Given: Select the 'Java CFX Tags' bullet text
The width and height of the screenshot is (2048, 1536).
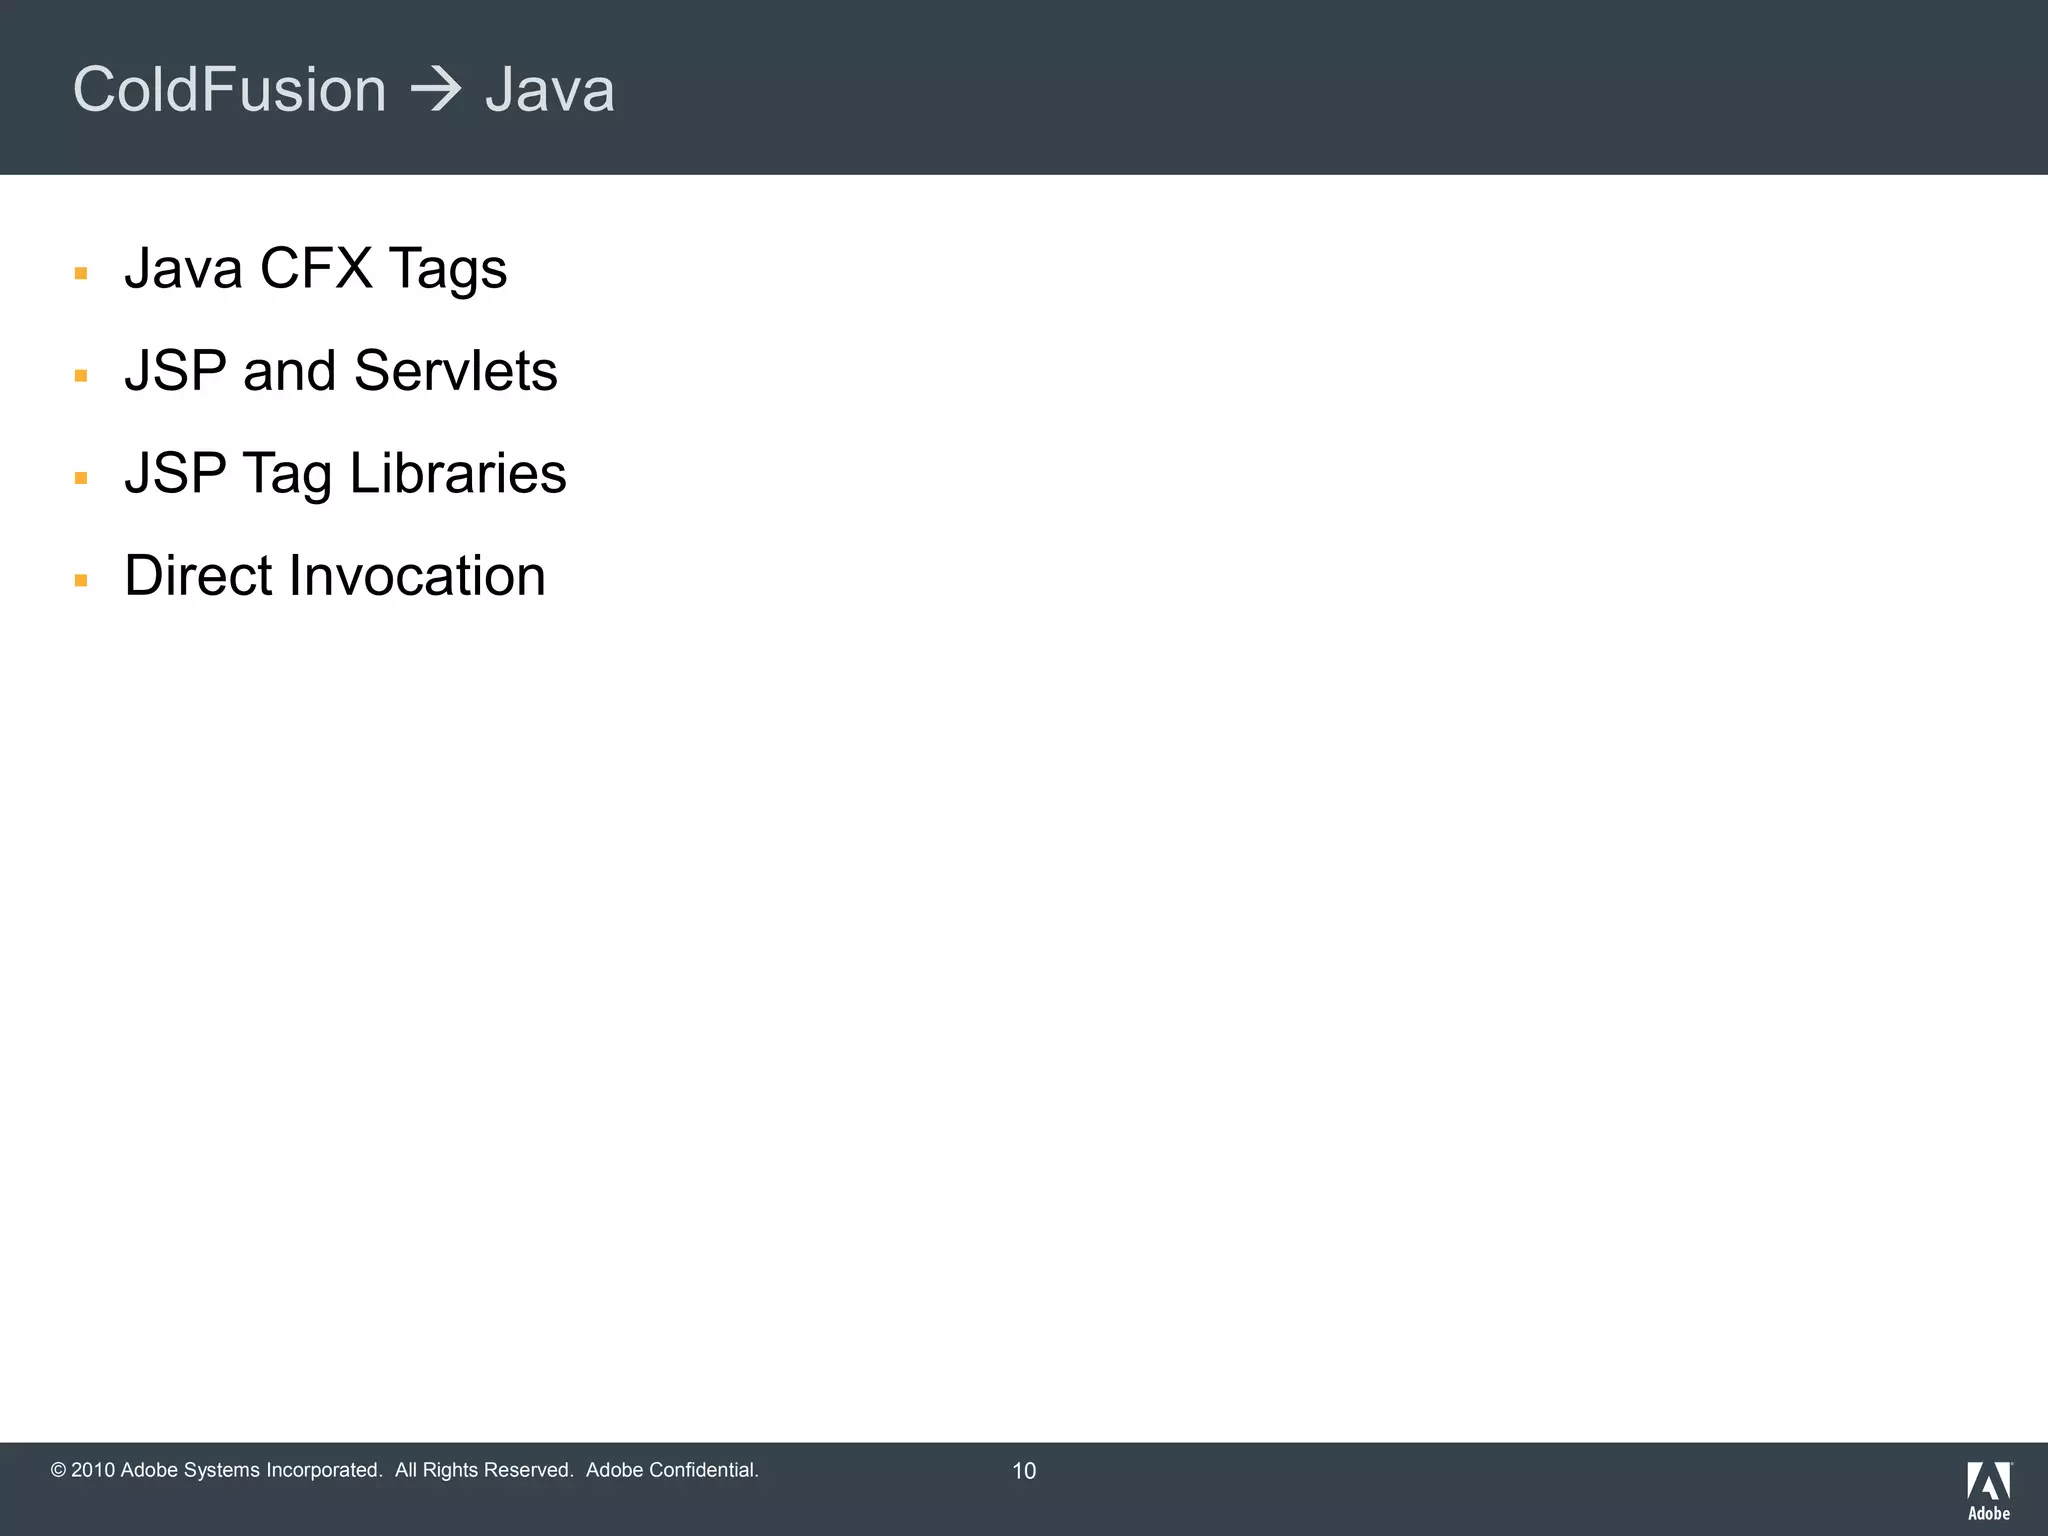Looking at the screenshot, I should (x=315, y=269).
